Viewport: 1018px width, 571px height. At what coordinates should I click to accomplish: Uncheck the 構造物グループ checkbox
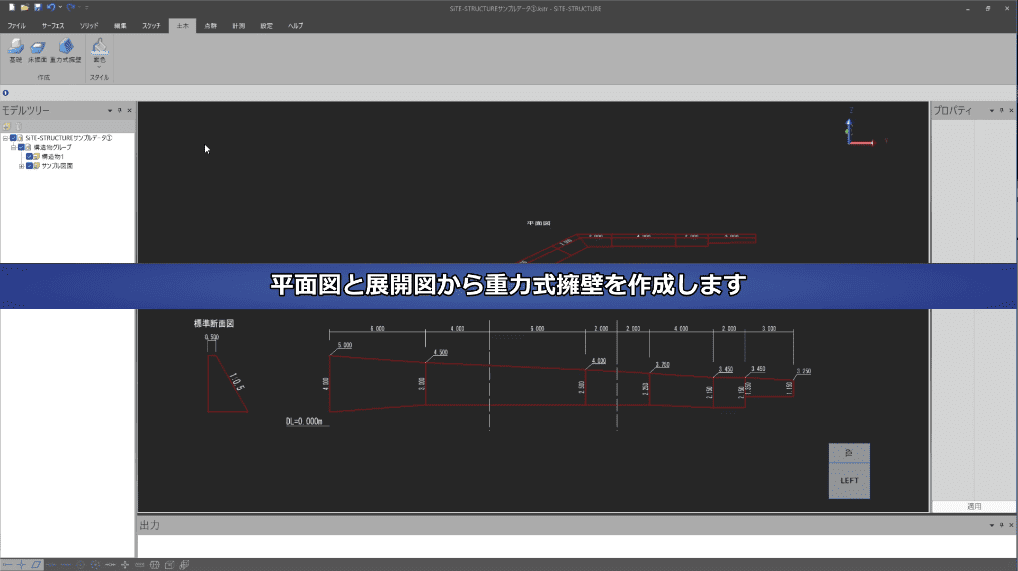click(21, 147)
